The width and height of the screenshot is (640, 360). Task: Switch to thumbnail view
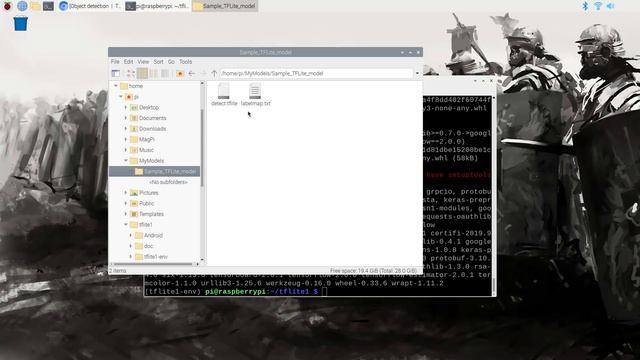(x=142, y=73)
